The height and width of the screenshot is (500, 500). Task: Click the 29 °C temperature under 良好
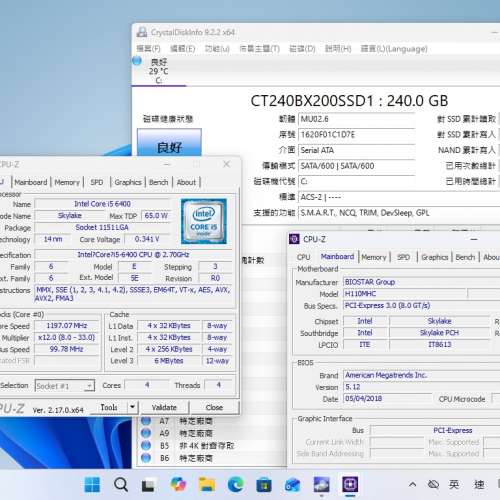159,71
